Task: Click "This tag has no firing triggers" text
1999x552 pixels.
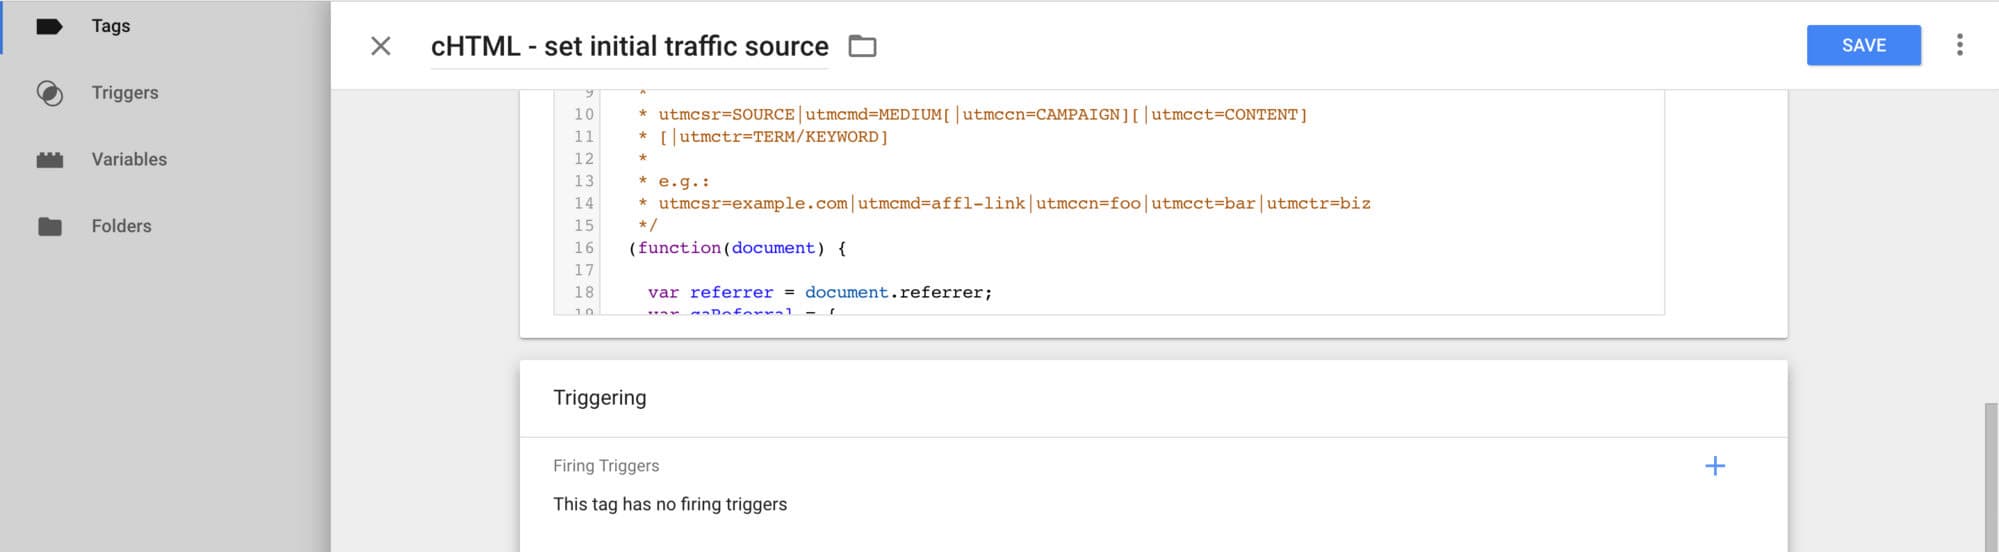Action: click(x=670, y=505)
